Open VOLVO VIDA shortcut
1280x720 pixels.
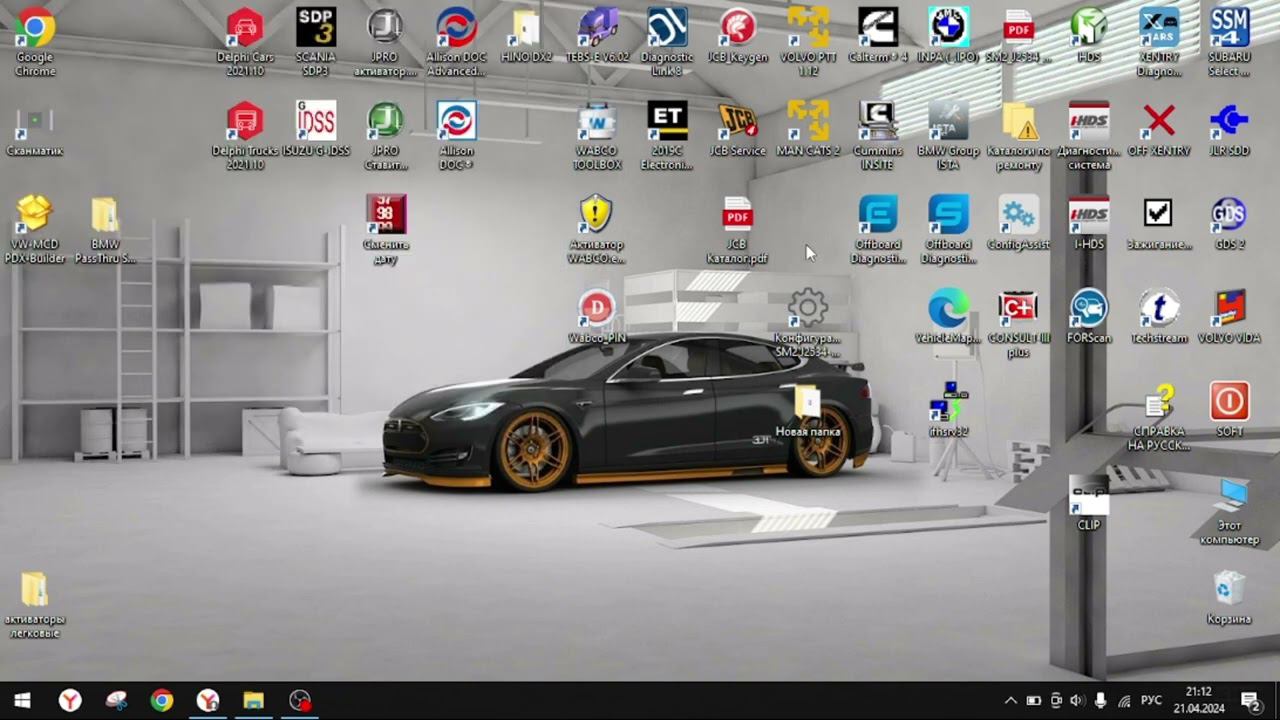1229,316
